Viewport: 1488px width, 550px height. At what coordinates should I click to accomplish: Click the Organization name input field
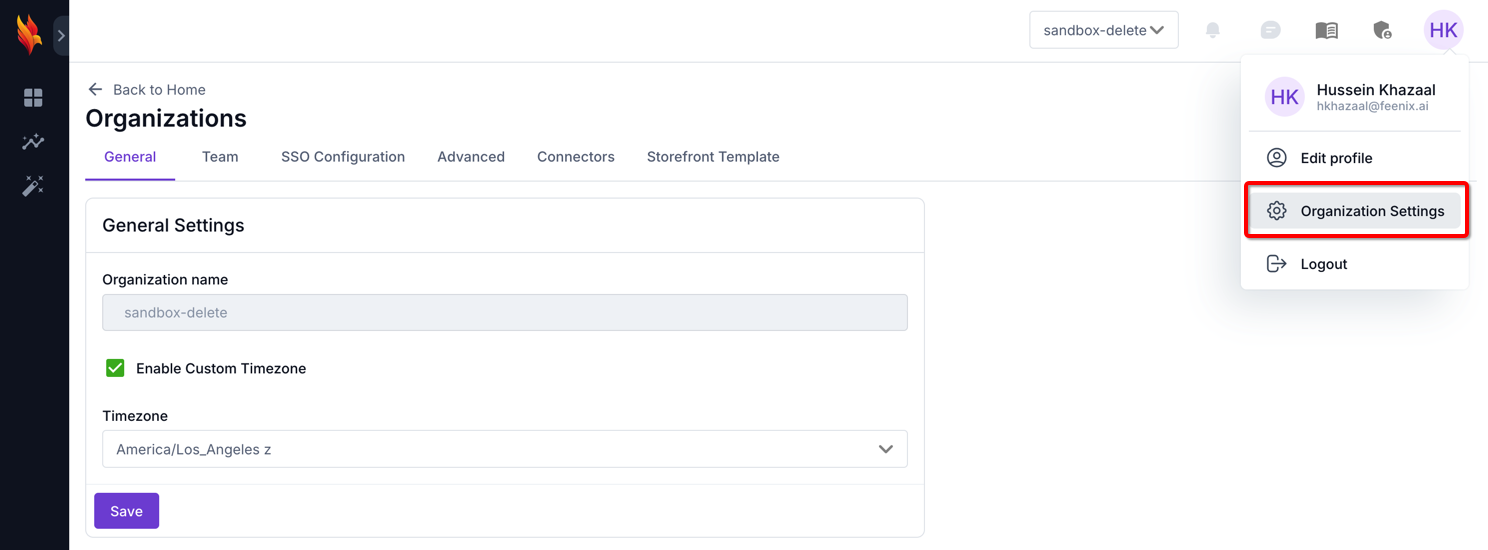504,312
